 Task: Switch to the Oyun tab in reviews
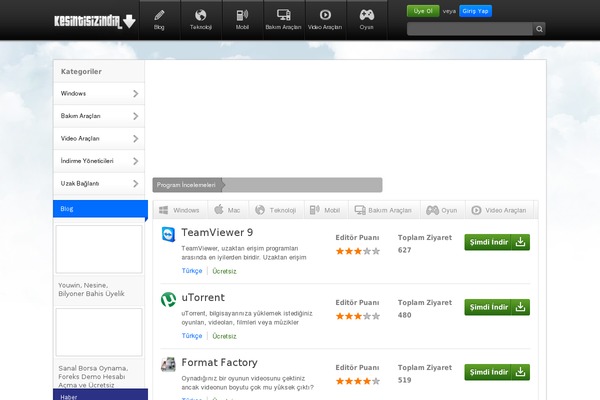(x=442, y=210)
